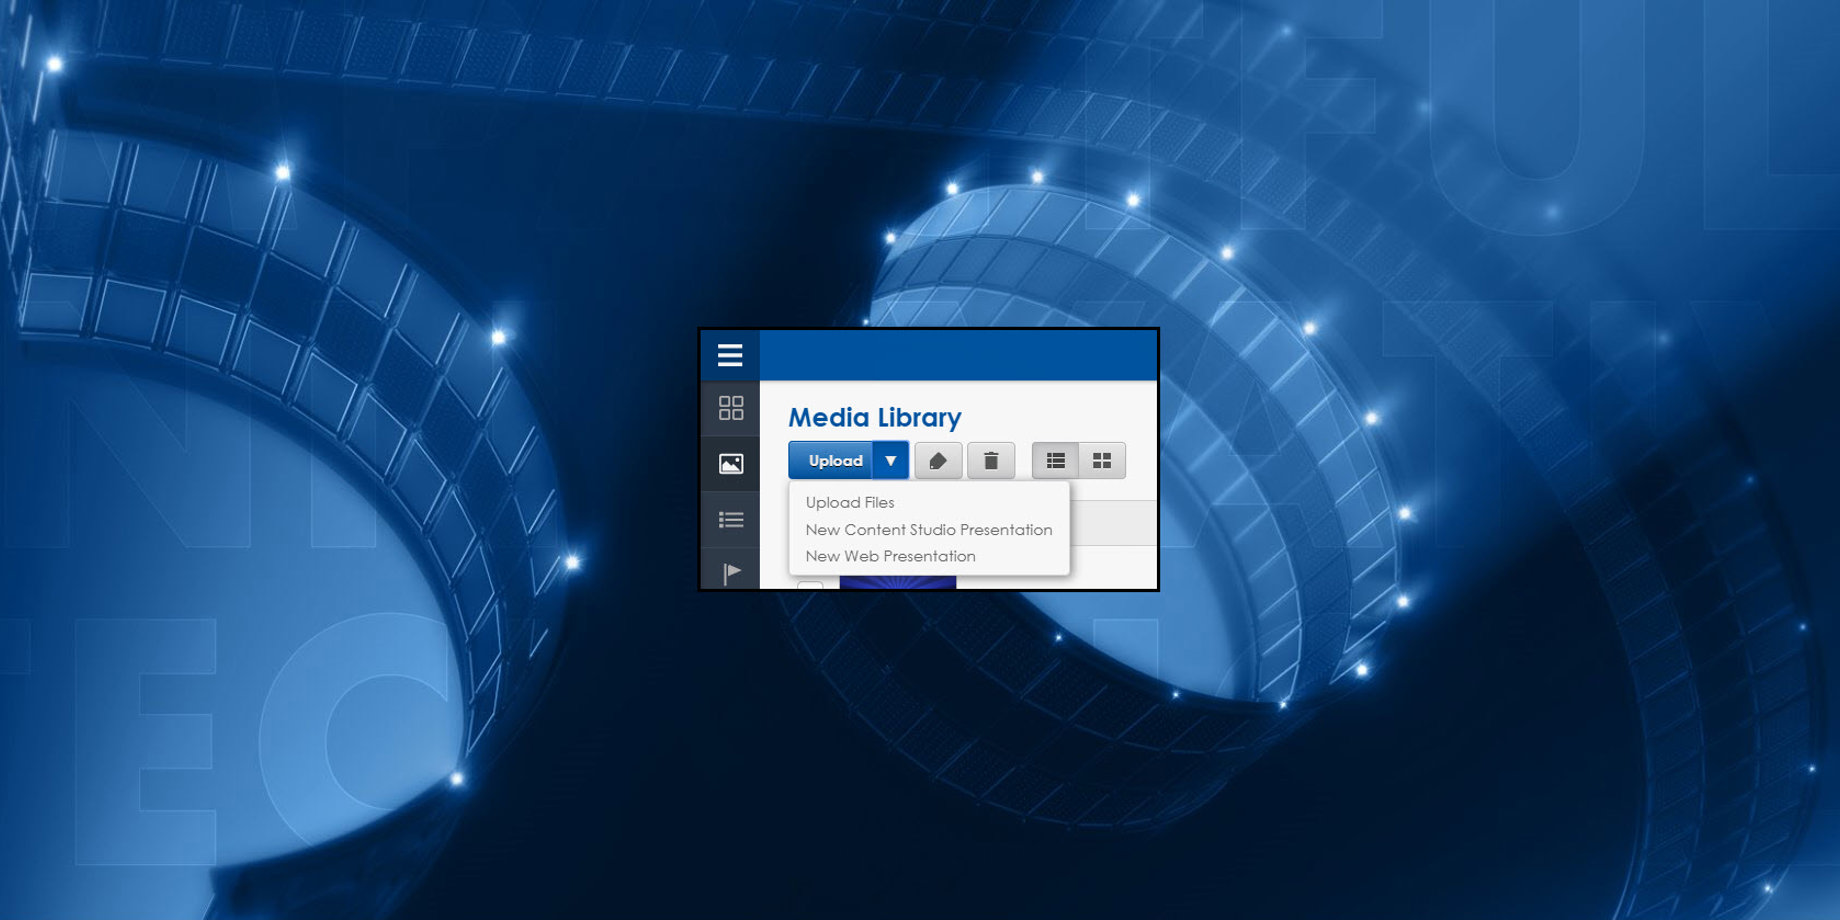Image resolution: width=1840 pixels, height=920 pixels.
Task: Select New Content Studio Presentation
Action: click(x=929, y=529)
